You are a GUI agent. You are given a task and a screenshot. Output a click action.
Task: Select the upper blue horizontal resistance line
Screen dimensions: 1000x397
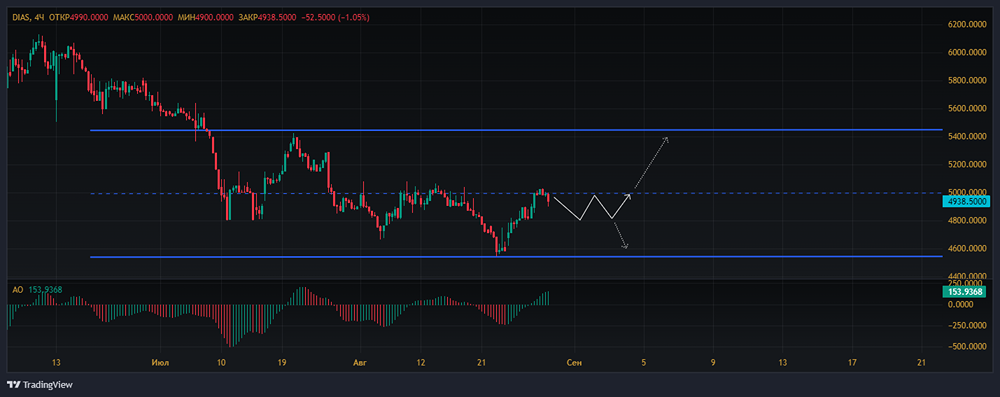[x=516, y=130]
